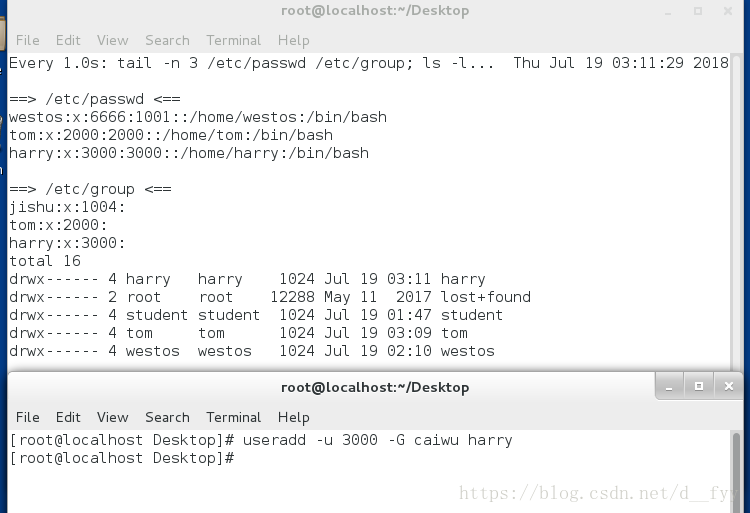
Task: Click the upper terminal title bar
Action: click(x=375, y=11)
